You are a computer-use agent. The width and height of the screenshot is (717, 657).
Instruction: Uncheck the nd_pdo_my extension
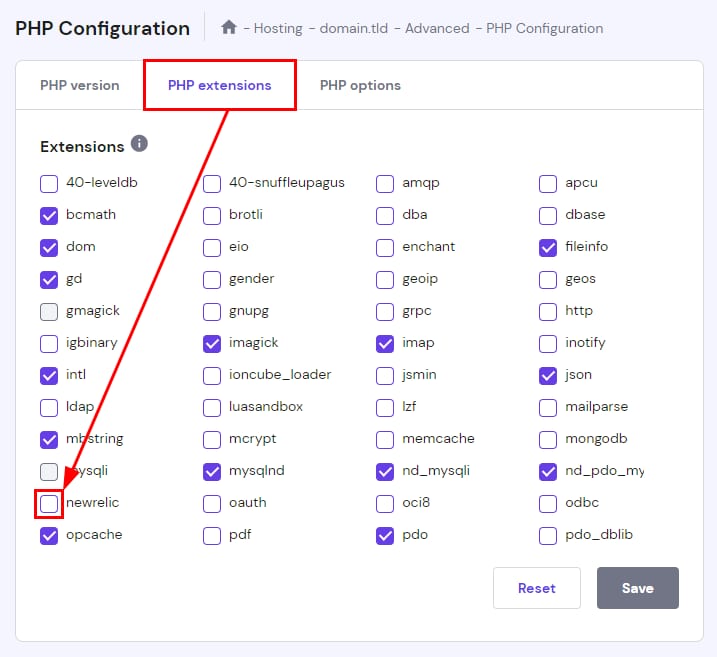548,471
